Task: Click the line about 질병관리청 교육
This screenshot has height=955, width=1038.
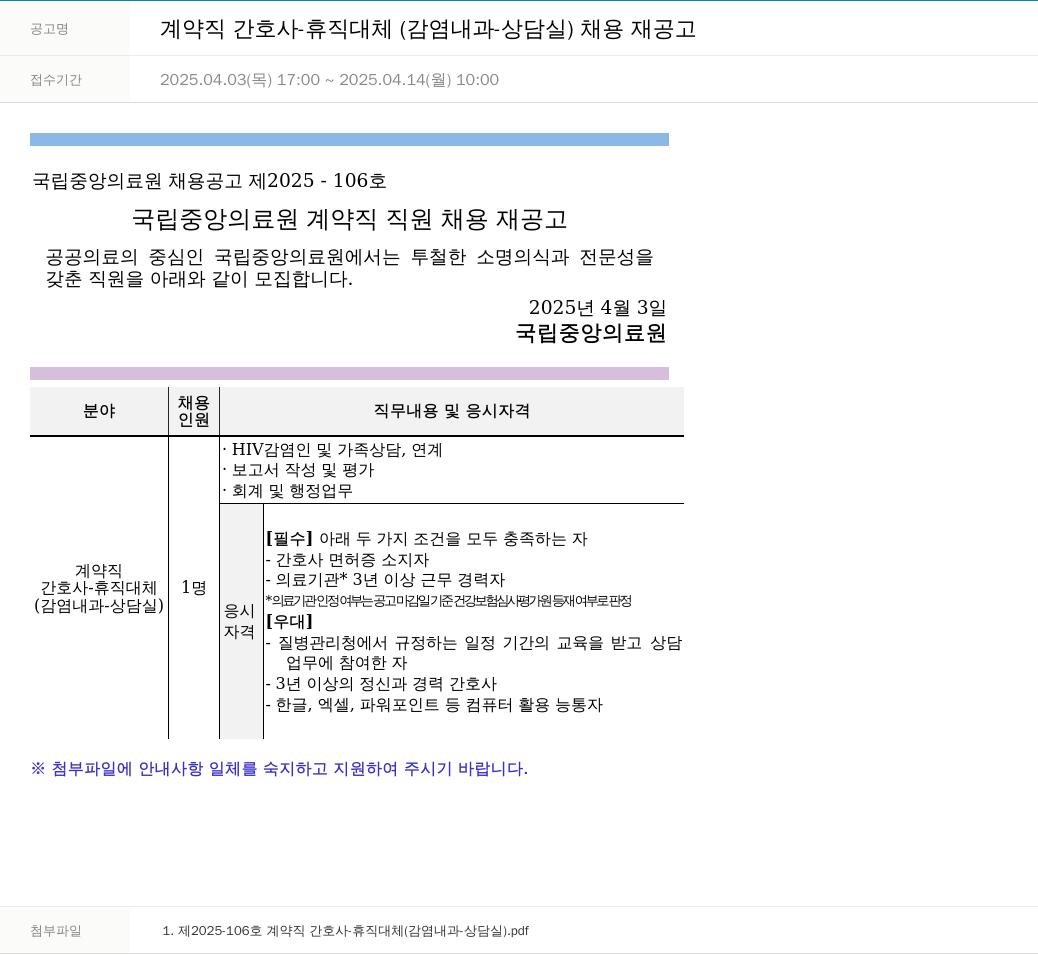Action: pyautogui.click(x=473, y=653)
